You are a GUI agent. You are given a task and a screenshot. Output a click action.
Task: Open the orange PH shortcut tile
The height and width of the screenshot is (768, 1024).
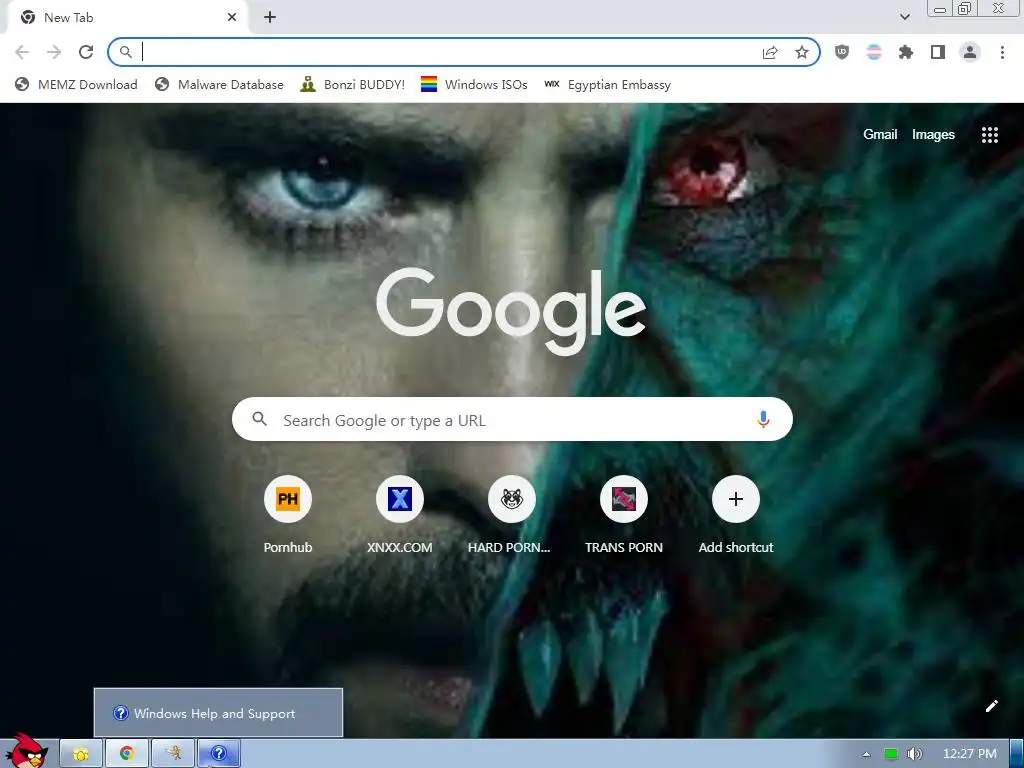coord(288,499)
